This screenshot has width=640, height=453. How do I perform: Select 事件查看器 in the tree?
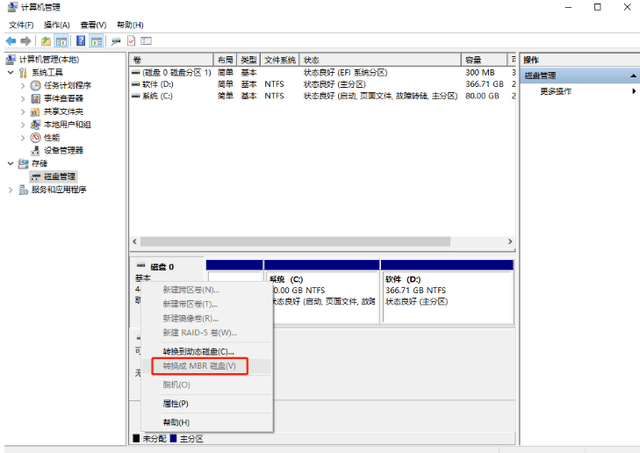(x=63, y=98)
